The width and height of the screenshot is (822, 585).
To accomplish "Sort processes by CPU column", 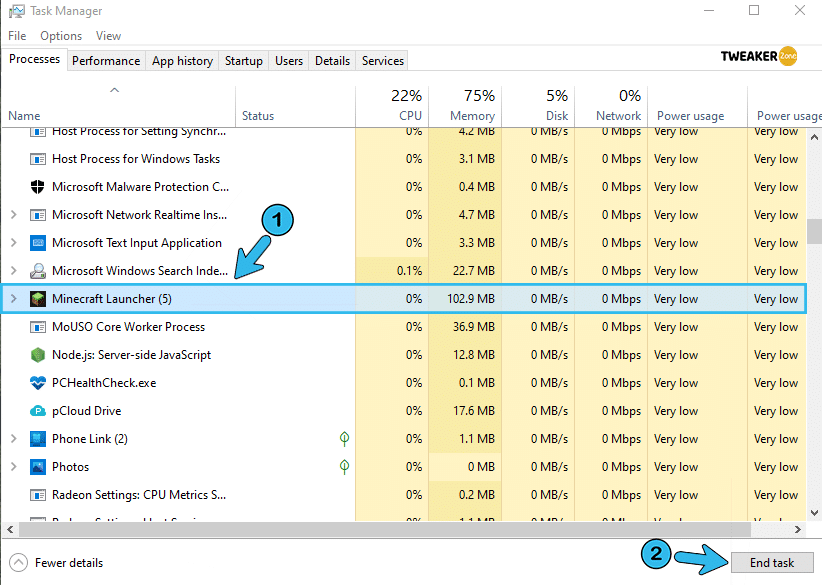I will click(x=392, y=106).
